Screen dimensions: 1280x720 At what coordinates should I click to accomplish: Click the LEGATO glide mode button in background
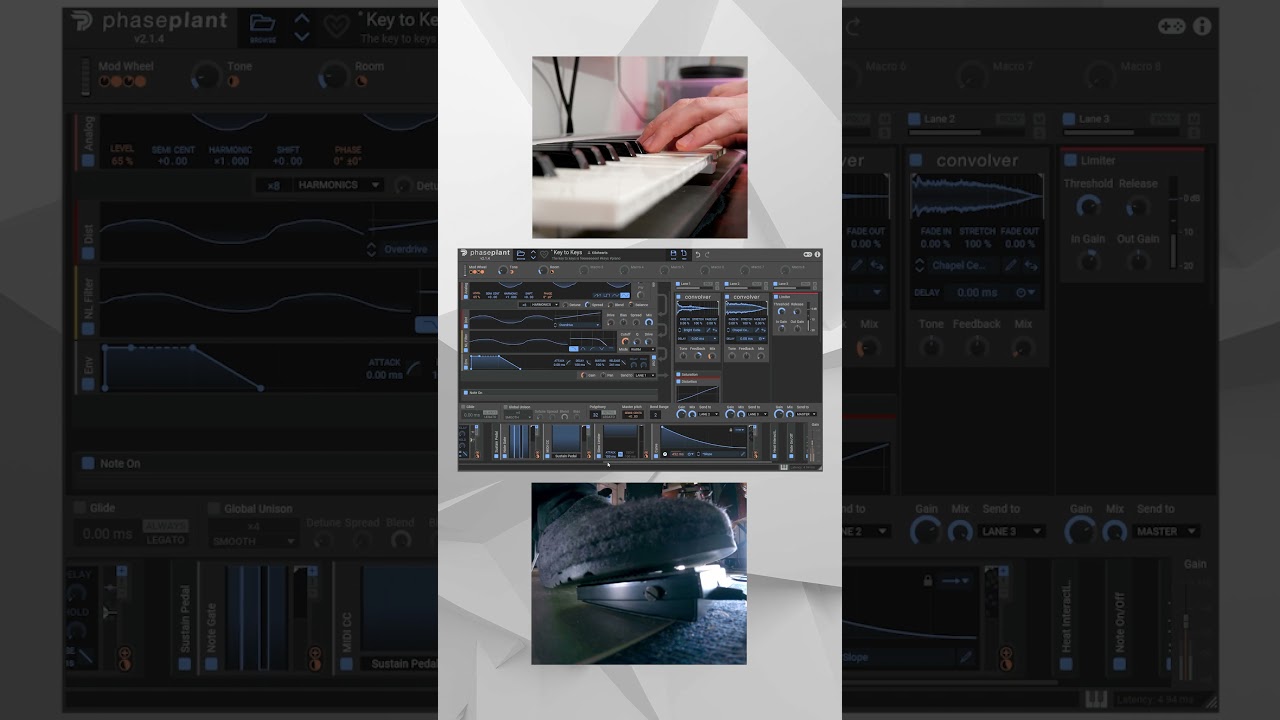165,539
